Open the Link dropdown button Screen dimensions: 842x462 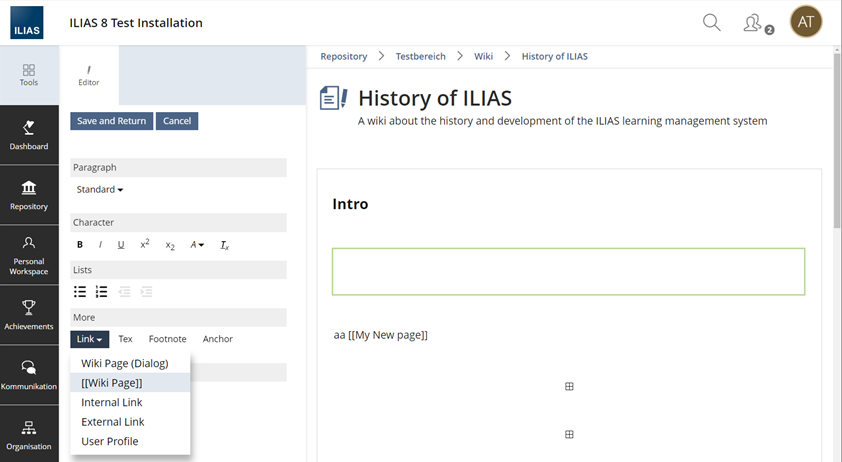(90, 339)
